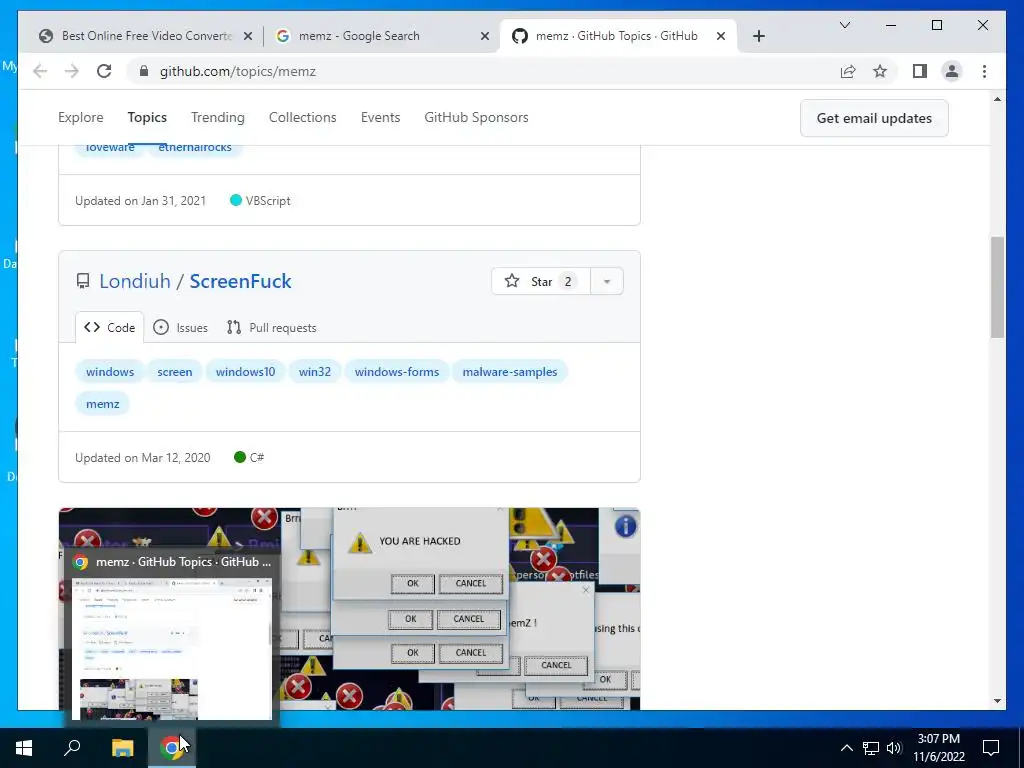Go back using the browser back arrow

point(40,71)
